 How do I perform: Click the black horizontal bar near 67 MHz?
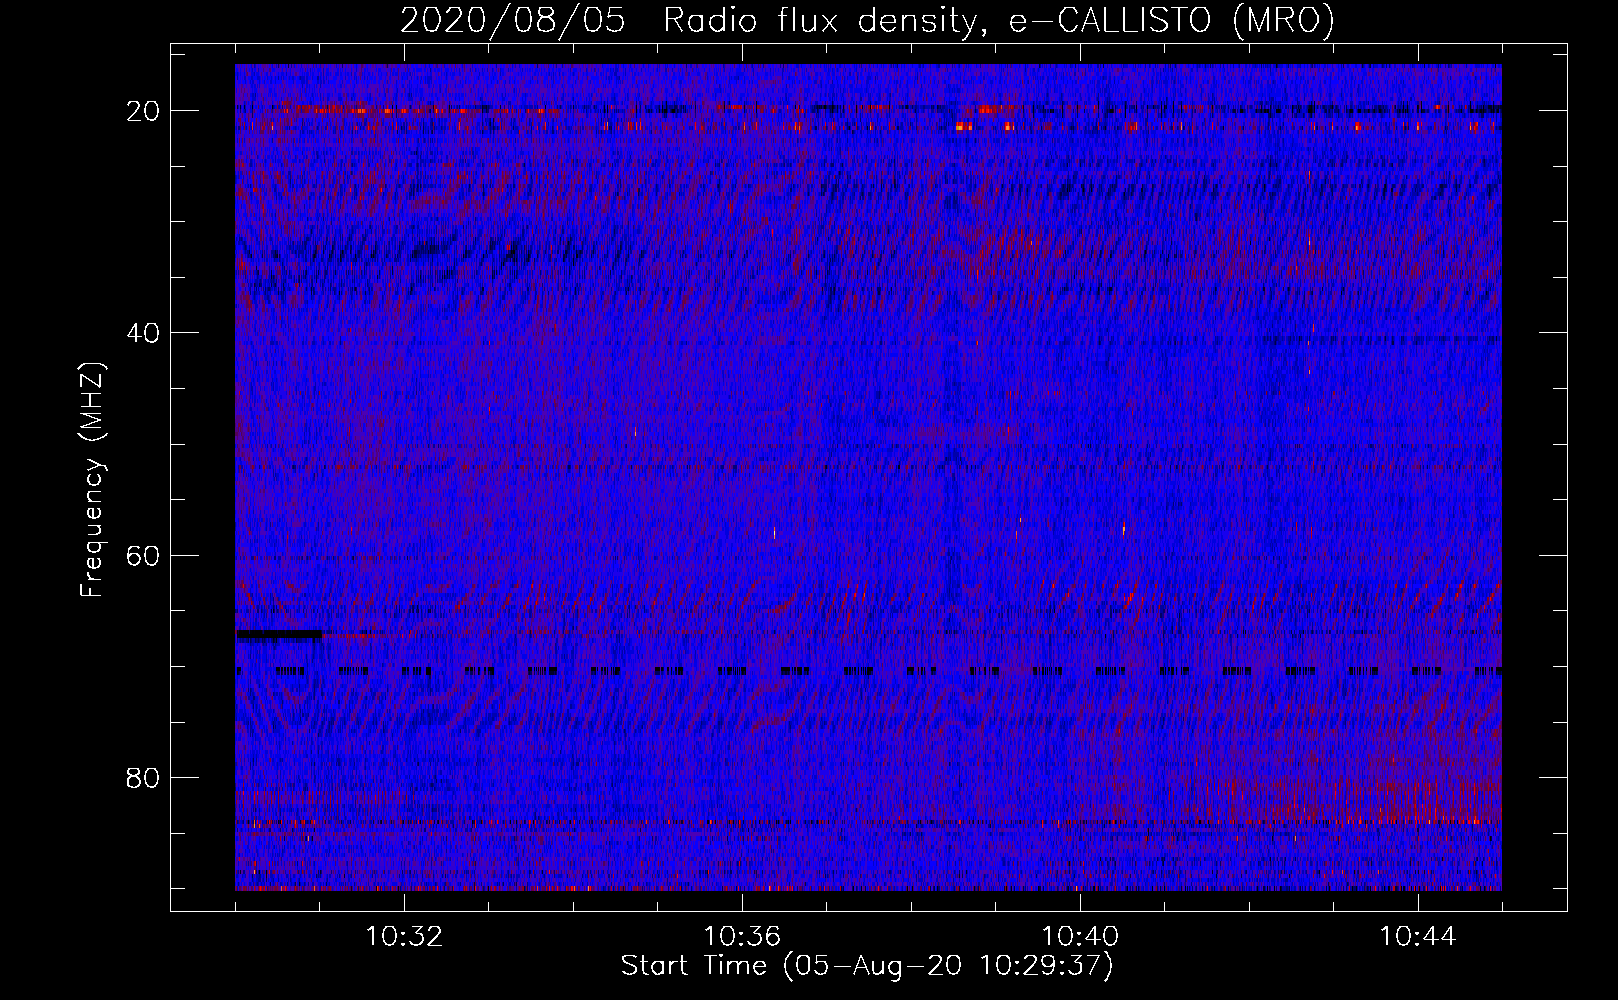(x=279, y=634)
